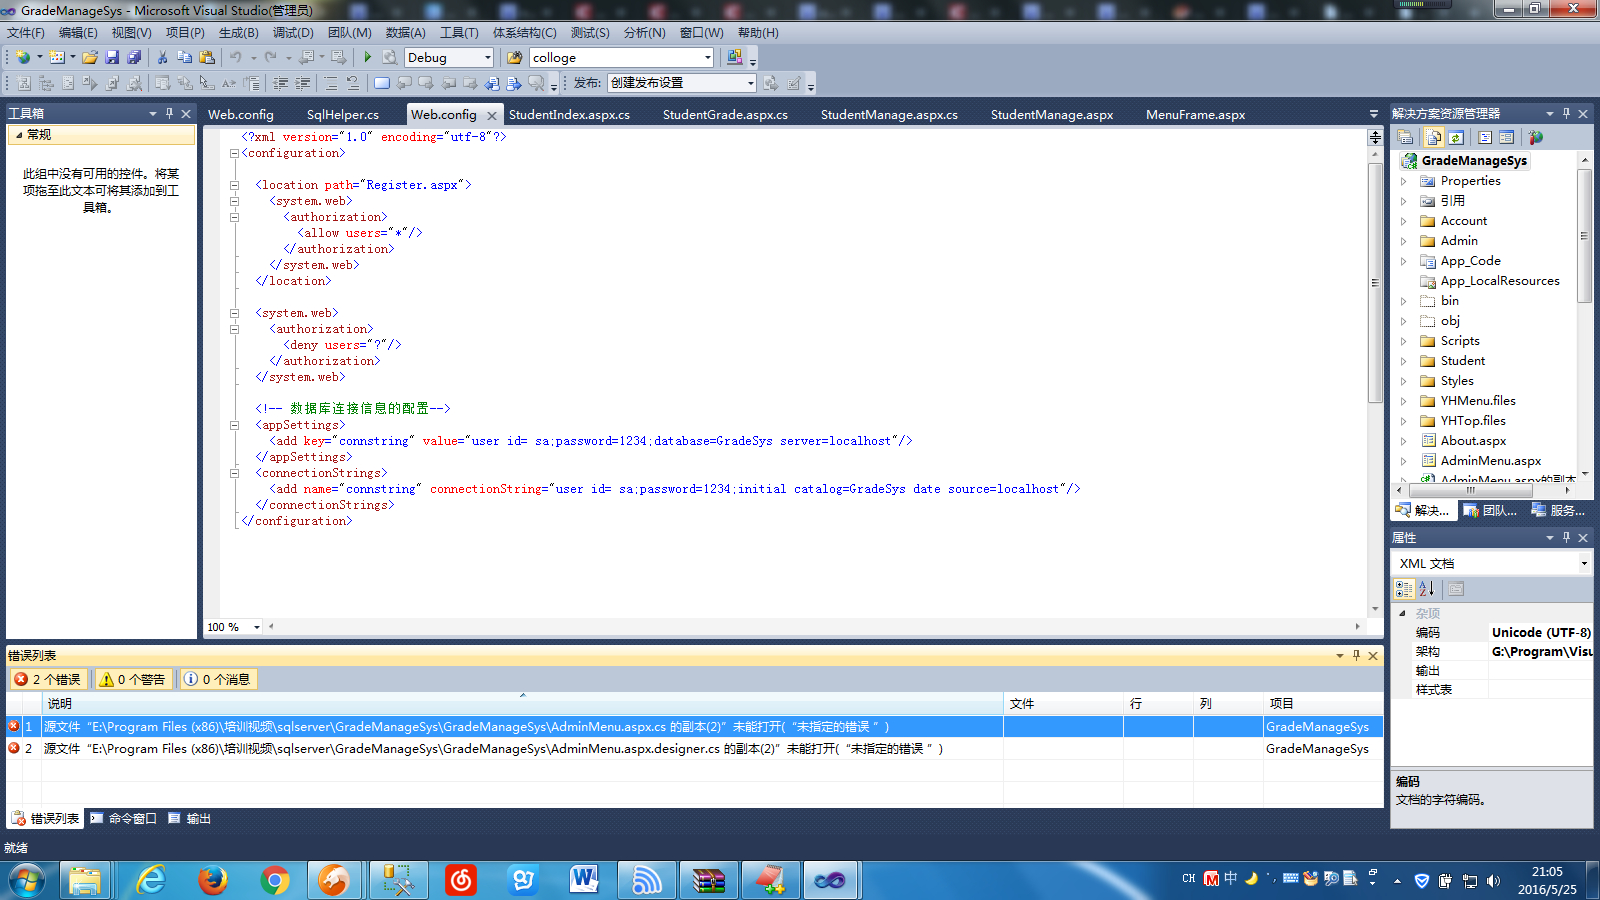Toggle the 0 messages filter button
This screenshot has width=1600, height=900.
tap(217, 679)
